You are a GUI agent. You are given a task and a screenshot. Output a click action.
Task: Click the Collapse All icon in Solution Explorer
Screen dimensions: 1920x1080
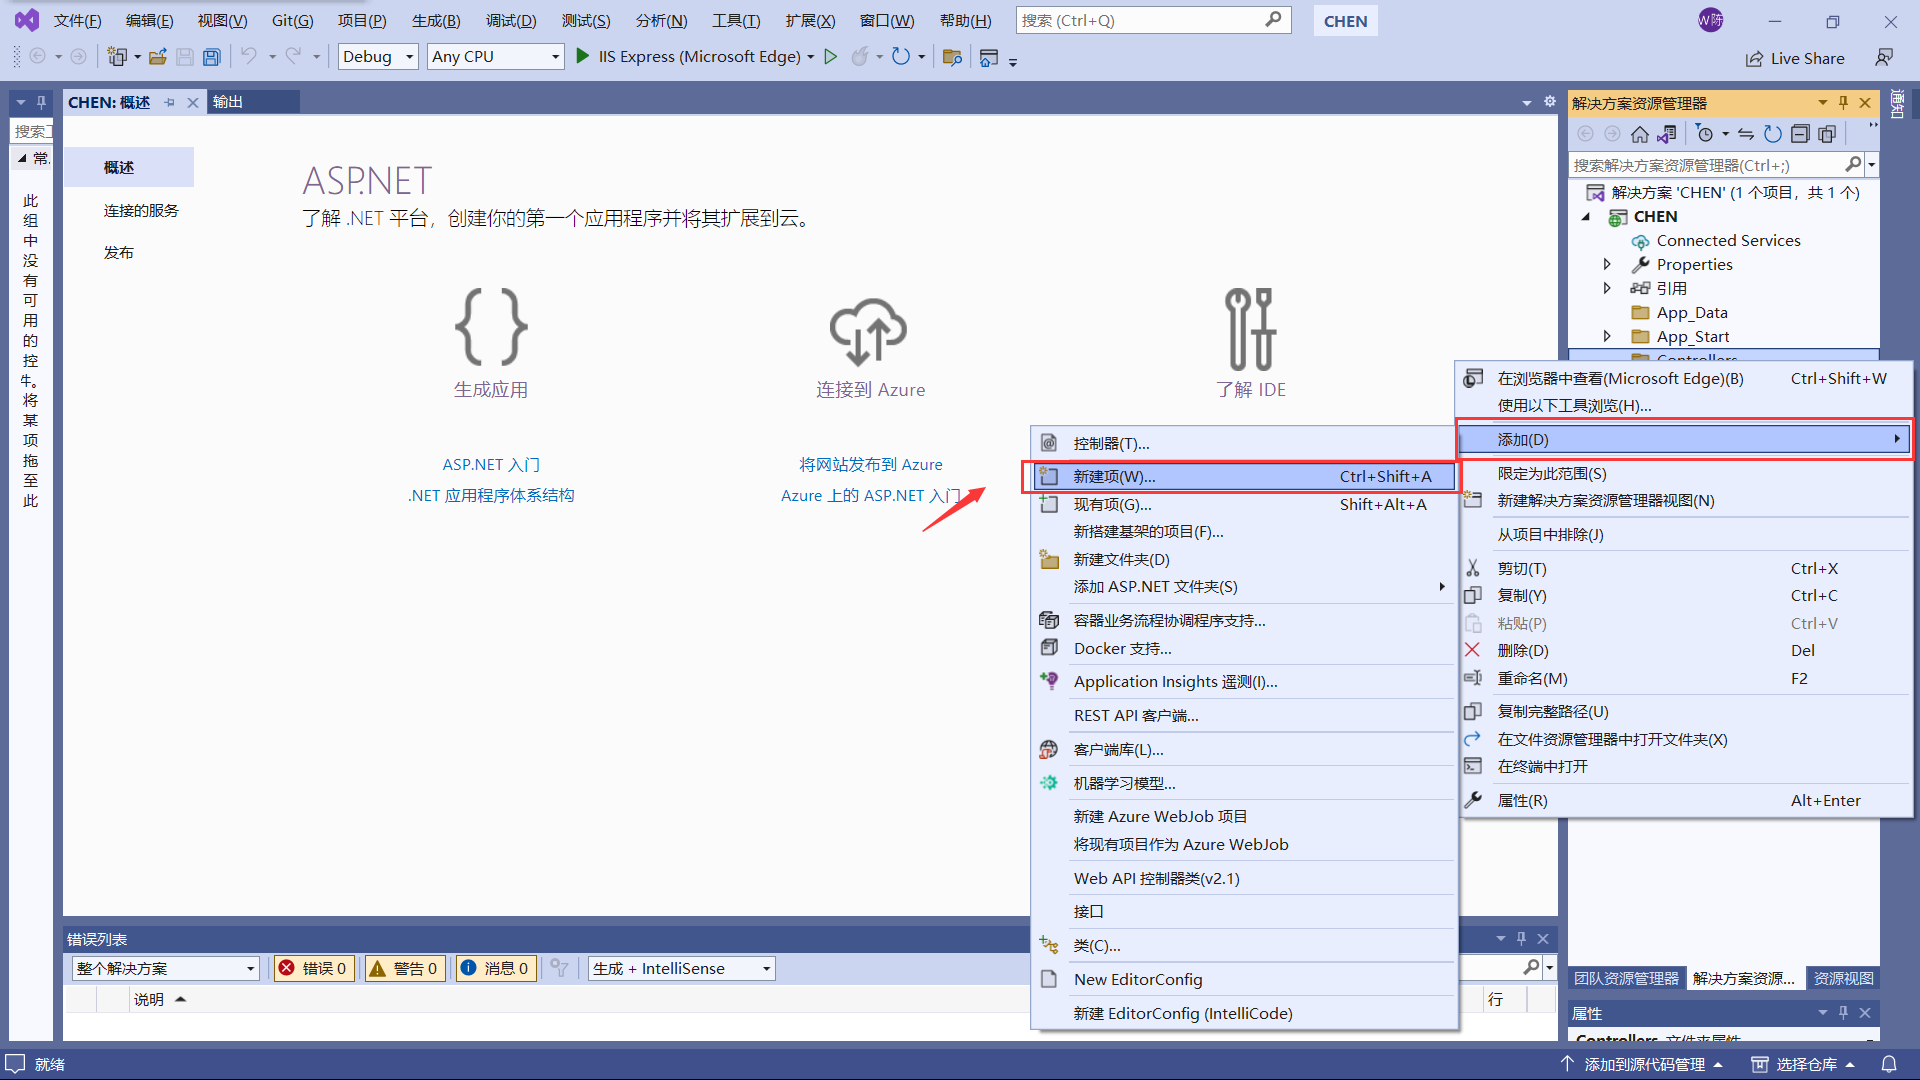(1800, 134)
